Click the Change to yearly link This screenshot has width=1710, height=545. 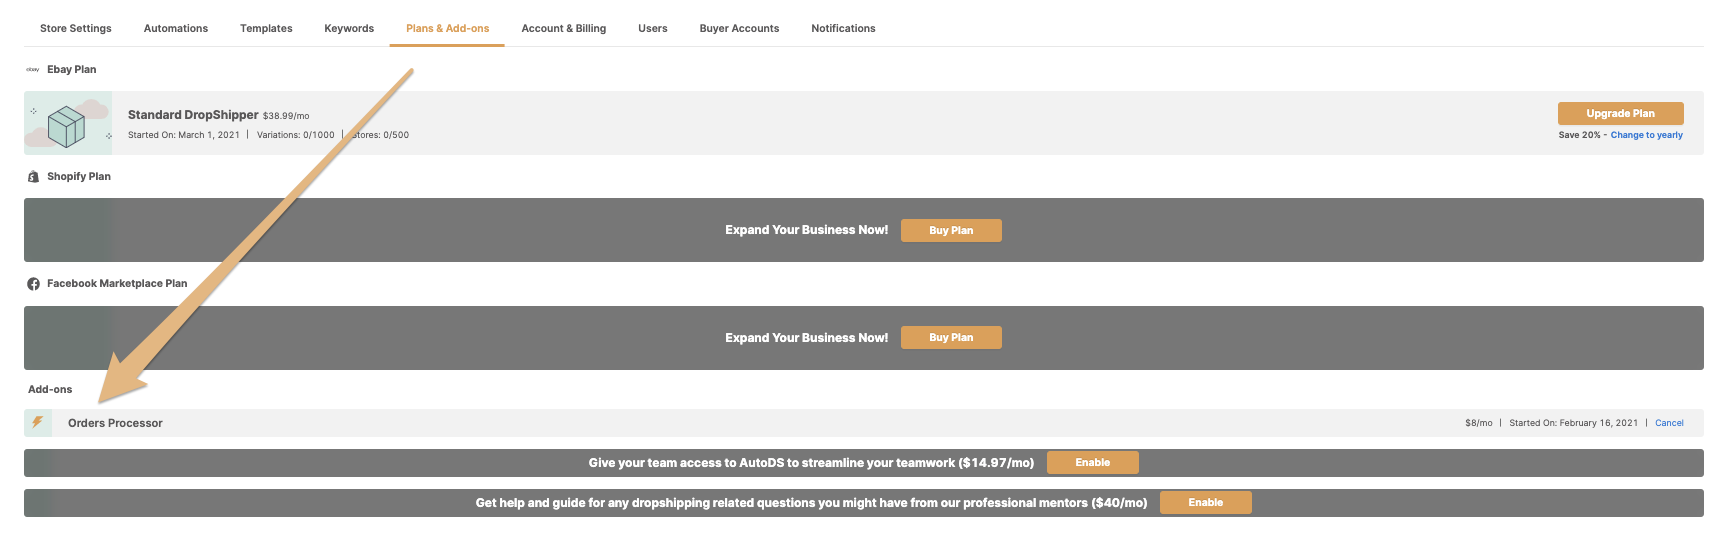click(1646, 135)
